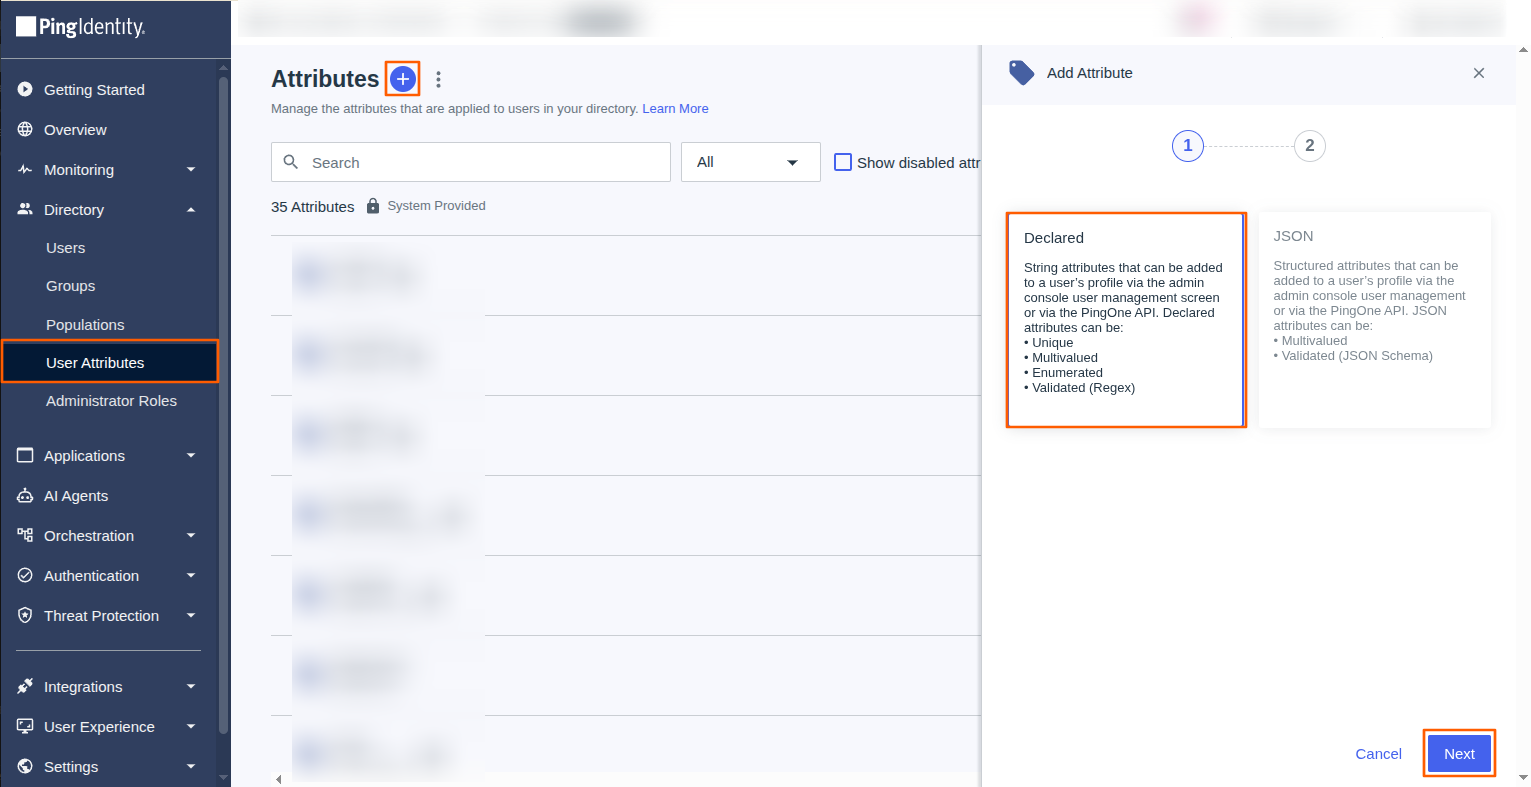Expand the Threat Protection menu section
This screenshot has width=1531, height=787.
(191, 616)
